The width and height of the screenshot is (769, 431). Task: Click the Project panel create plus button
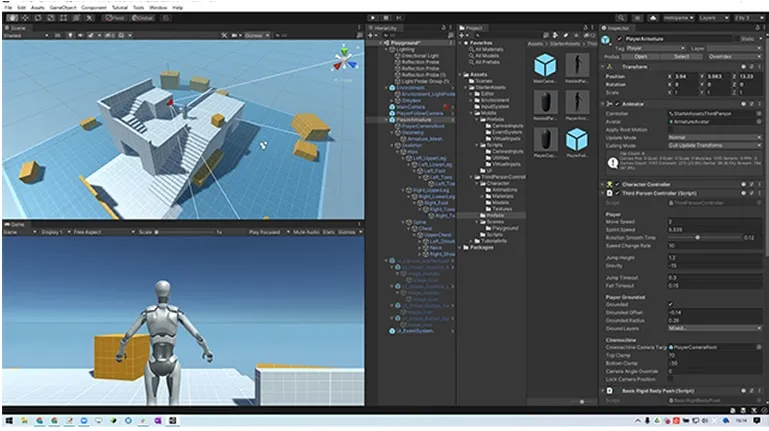coord(461,35)
